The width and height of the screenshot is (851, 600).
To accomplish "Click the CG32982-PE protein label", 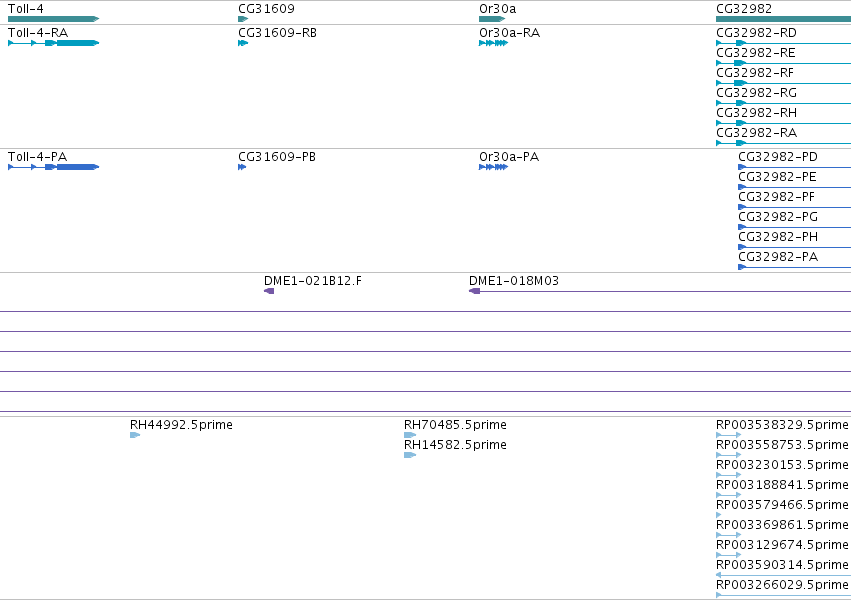I will coord(777,177).
